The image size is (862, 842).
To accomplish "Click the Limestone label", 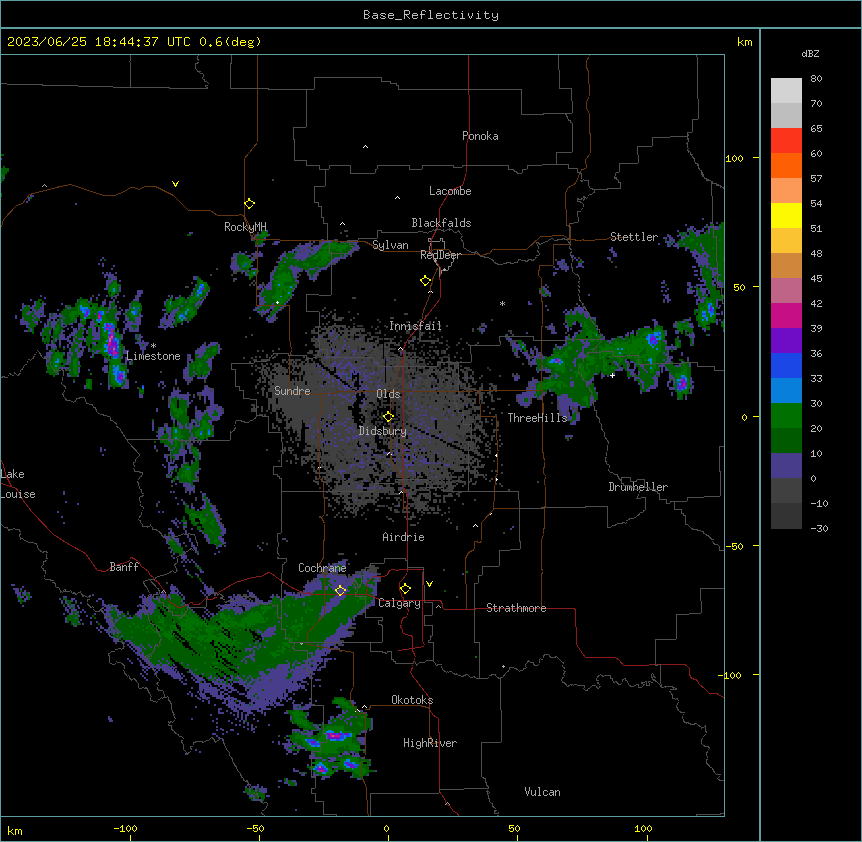I will (153, 356).
